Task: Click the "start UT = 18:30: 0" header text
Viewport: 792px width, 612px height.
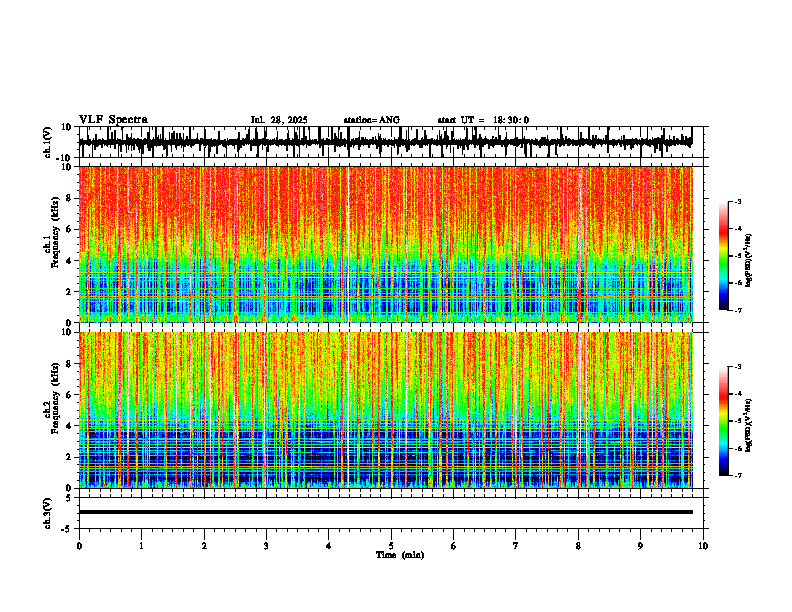Action: pyautogui.click(x=483, y=120)
